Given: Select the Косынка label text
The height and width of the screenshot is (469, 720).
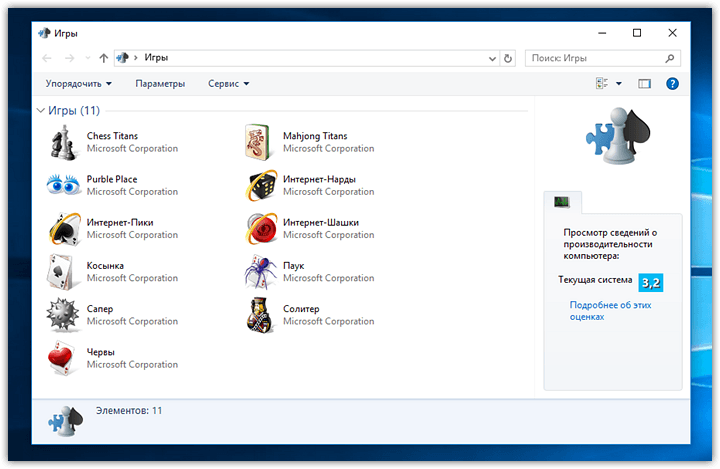Looking at the screenshot, I should pos(105,266).
